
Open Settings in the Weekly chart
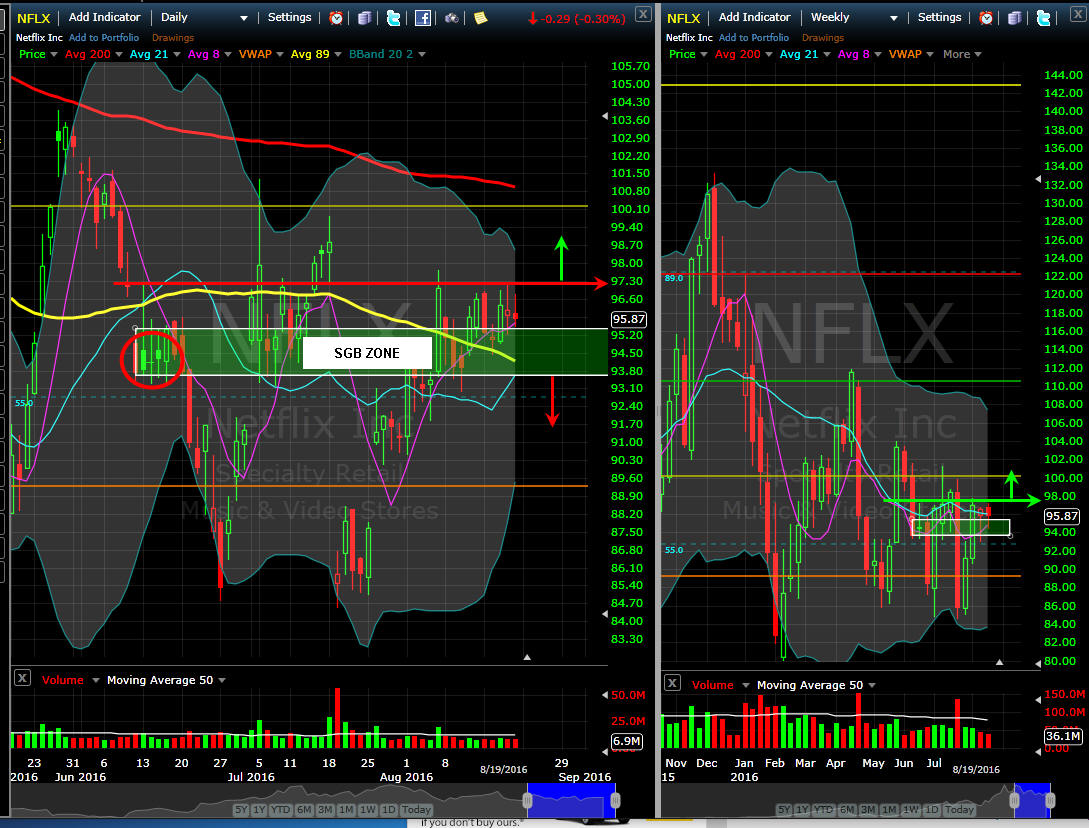939,18
